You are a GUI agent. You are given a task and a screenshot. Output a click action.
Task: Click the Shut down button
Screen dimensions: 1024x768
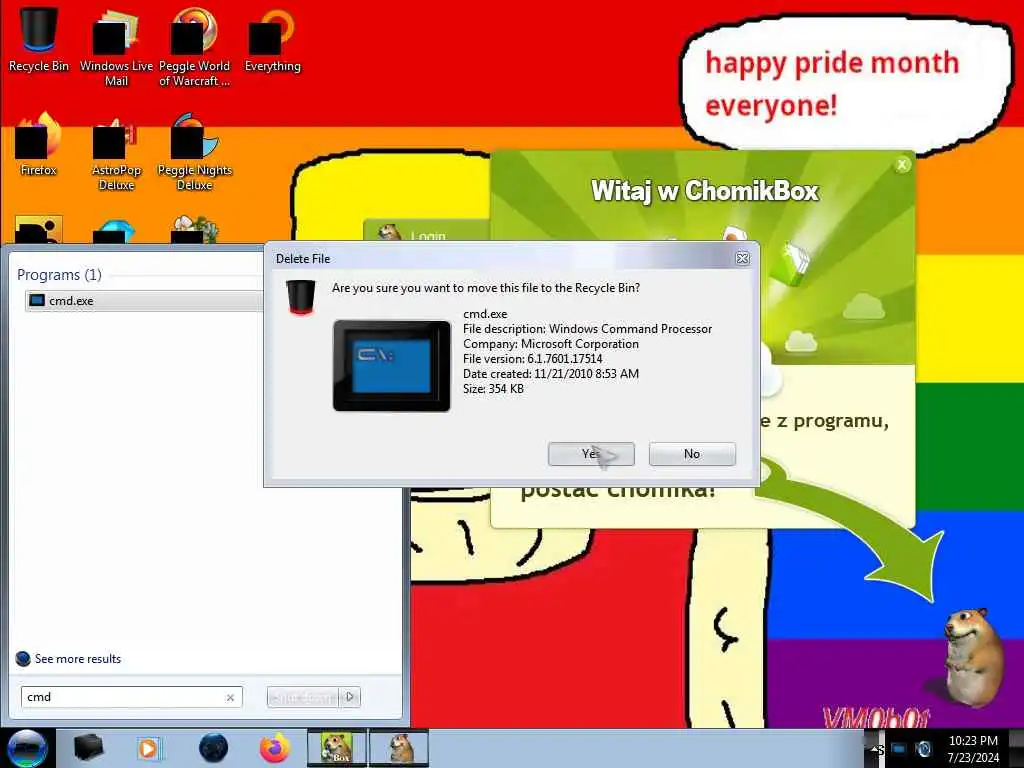pyautogui.click(x=304, y=697)
